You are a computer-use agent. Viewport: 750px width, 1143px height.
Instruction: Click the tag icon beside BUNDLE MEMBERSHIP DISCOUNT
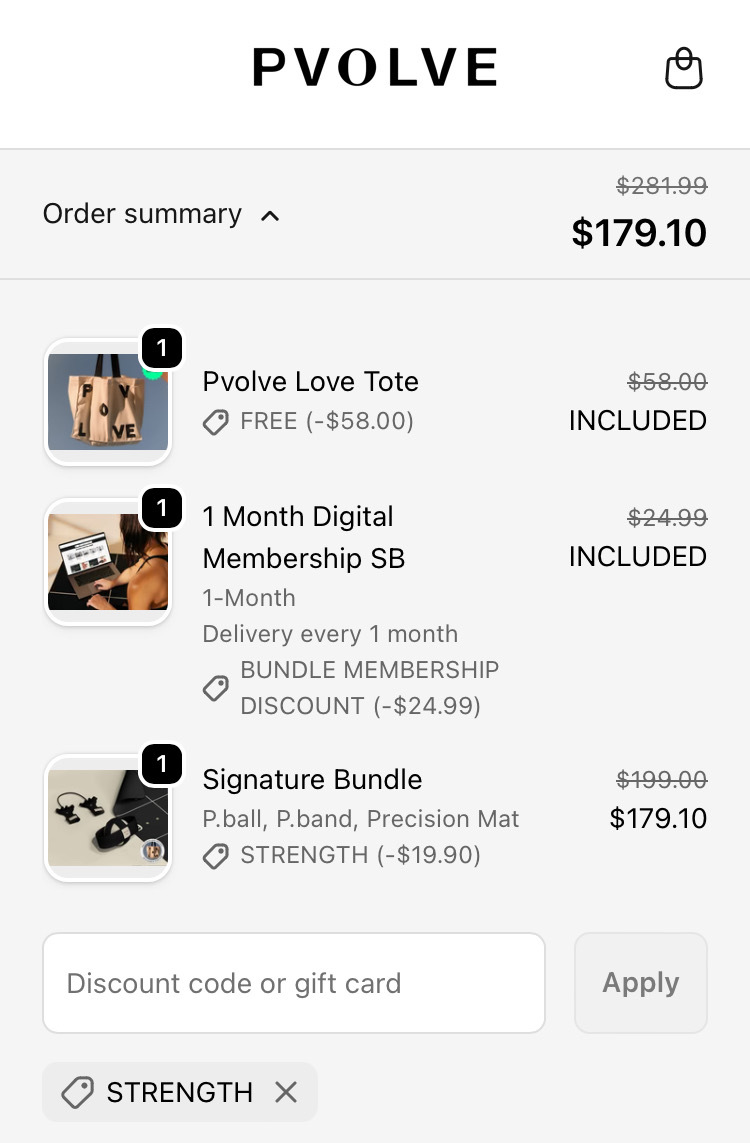pos(216,687)
